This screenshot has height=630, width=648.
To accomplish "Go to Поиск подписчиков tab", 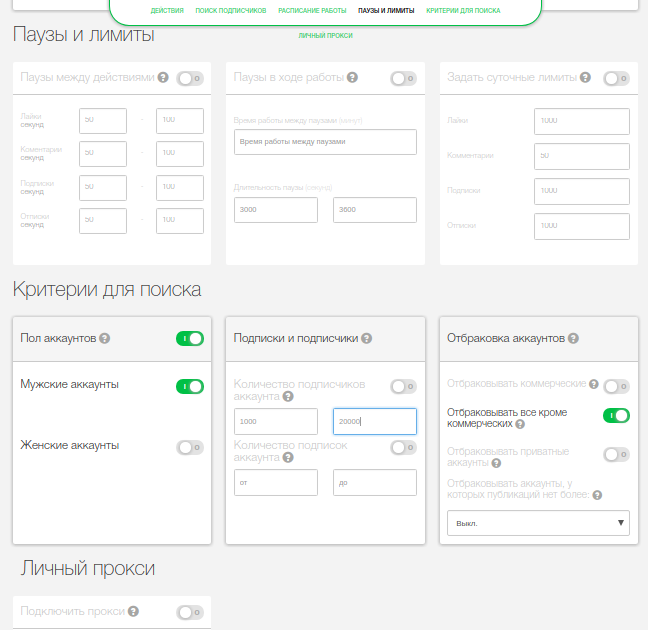I will click(x=231, y=11).
